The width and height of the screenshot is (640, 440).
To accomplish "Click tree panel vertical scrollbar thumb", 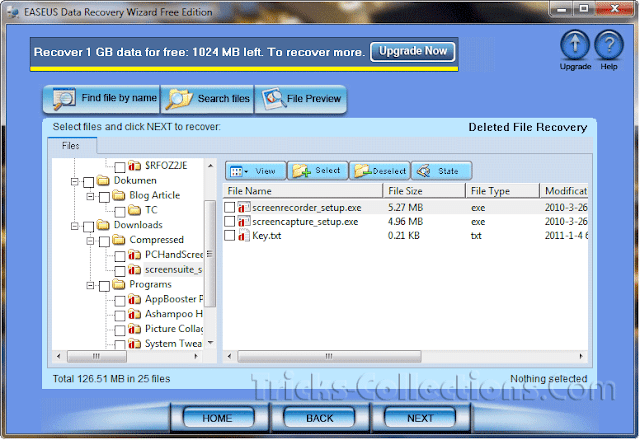I will [210, 253].
